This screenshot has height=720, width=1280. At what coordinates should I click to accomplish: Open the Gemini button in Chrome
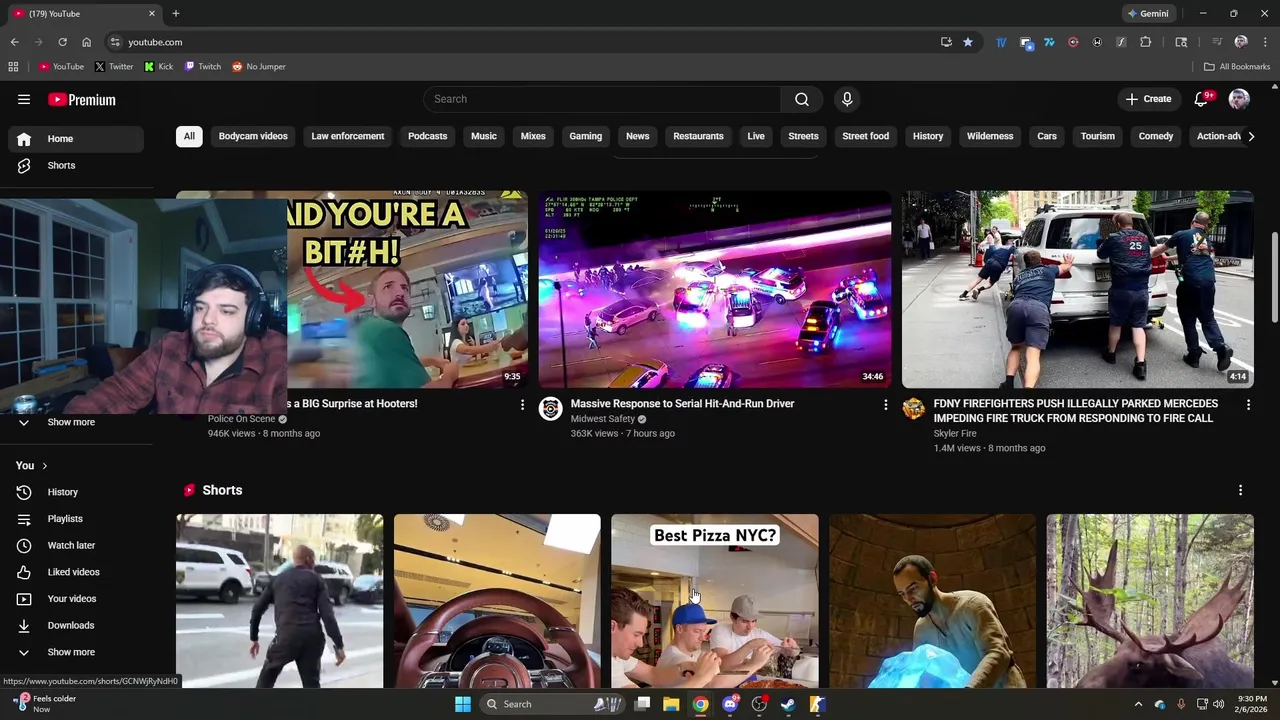[1147, 14]
